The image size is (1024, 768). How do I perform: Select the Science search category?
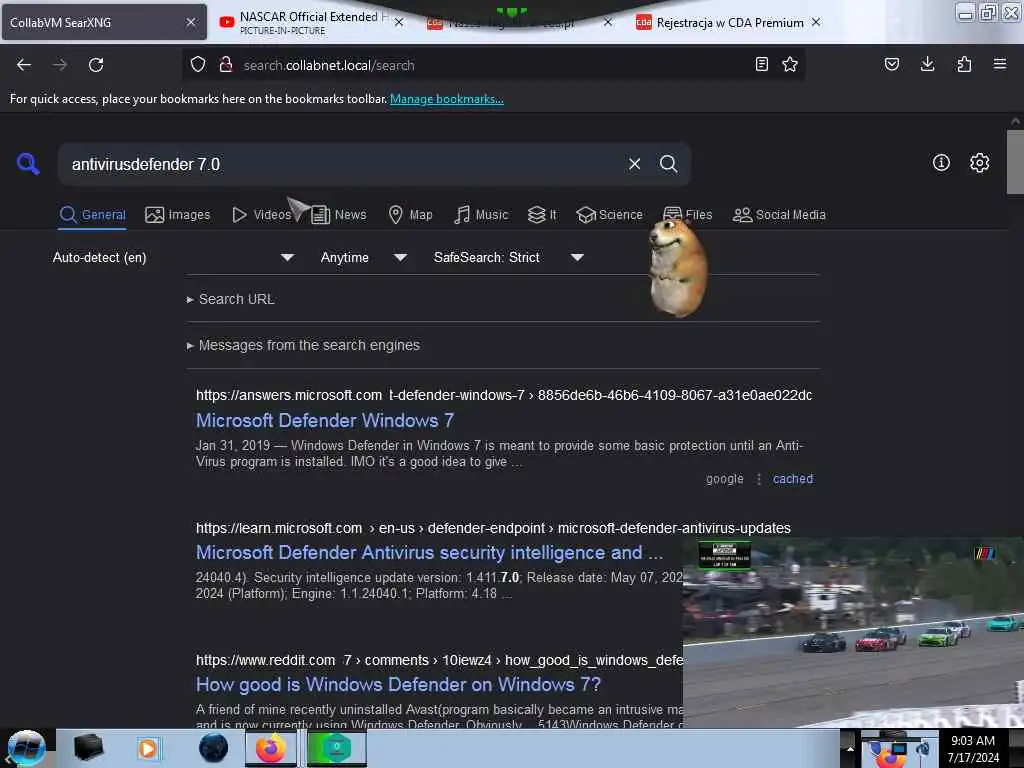pos(609,214)
